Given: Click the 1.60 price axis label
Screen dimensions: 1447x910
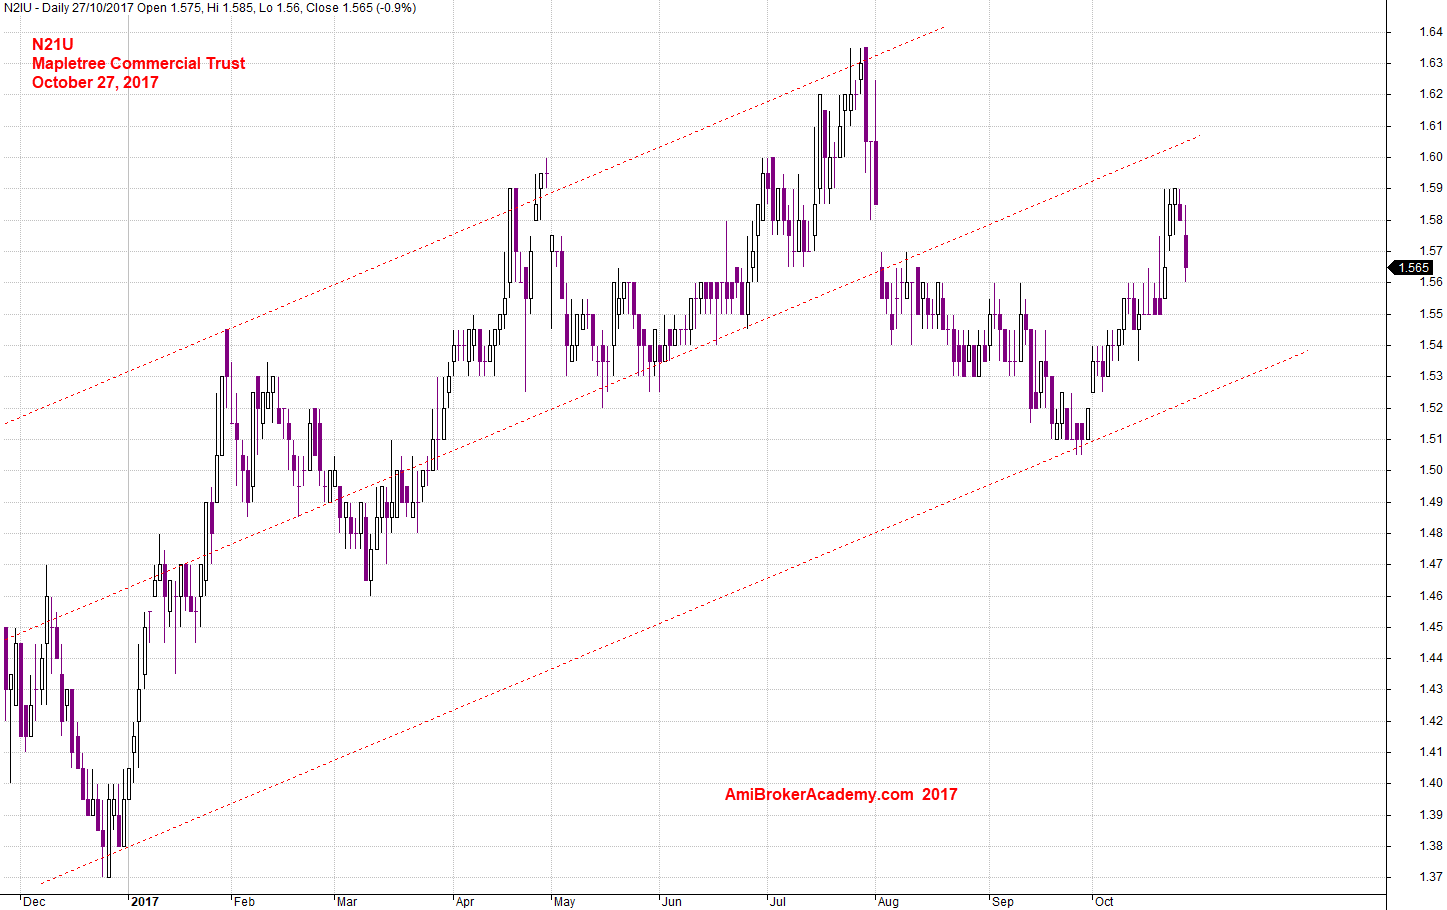Looking at the screenshot, I should pyautogui.click(x=1431, y=157).
